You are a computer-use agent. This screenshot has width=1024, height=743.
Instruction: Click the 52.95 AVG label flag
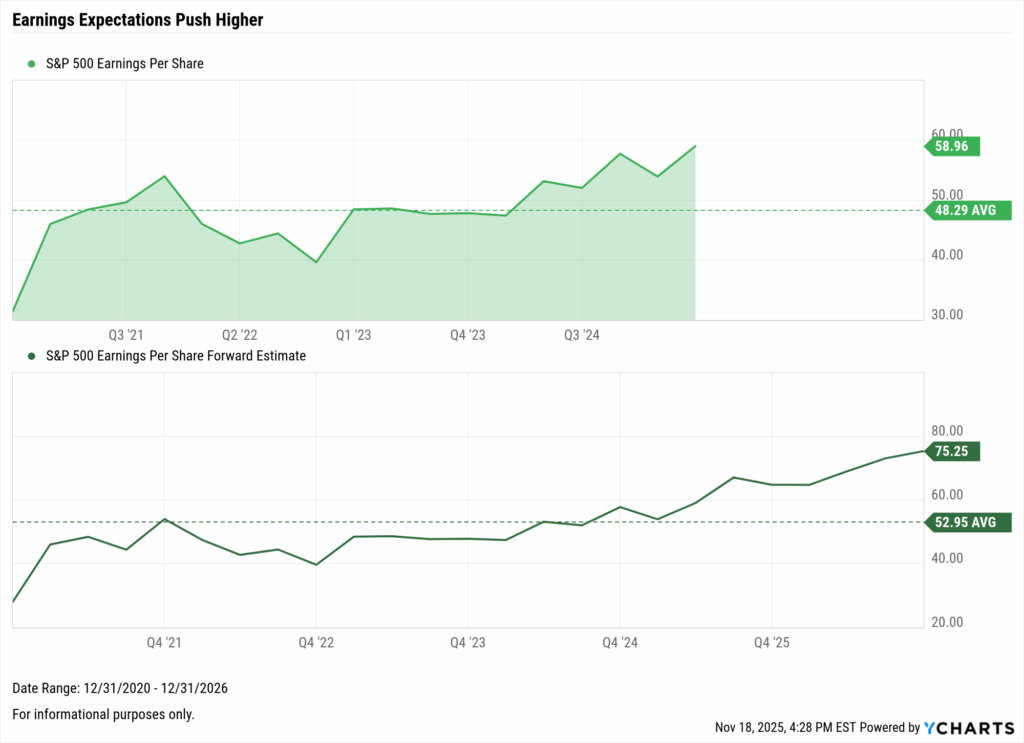[964, 522]
